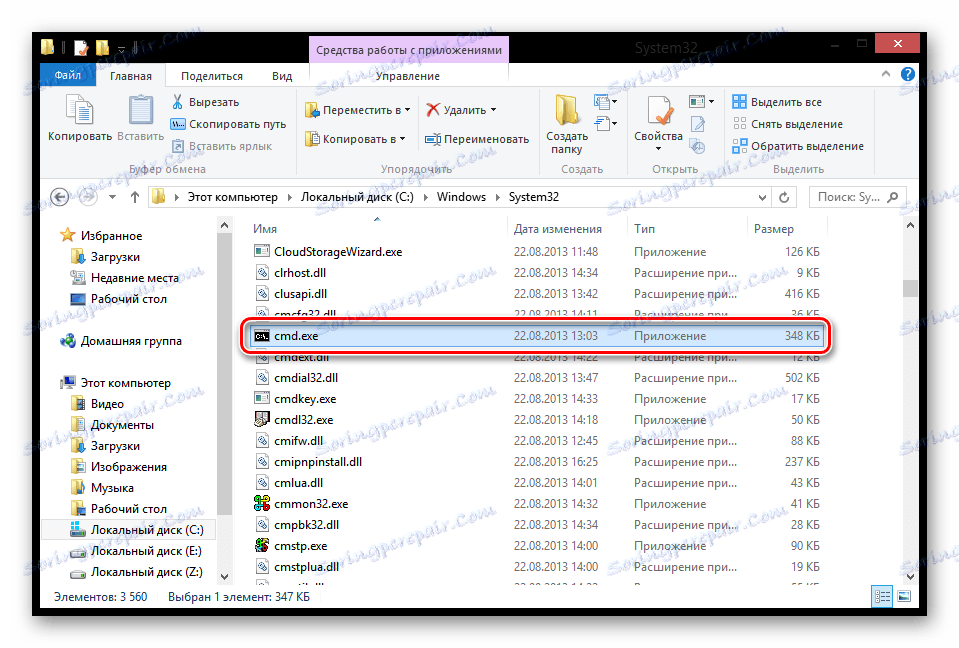Viewport: 959px width, 648px height.
Task: Click Средства работы с приложениями contextual tab
Action: 409,50
